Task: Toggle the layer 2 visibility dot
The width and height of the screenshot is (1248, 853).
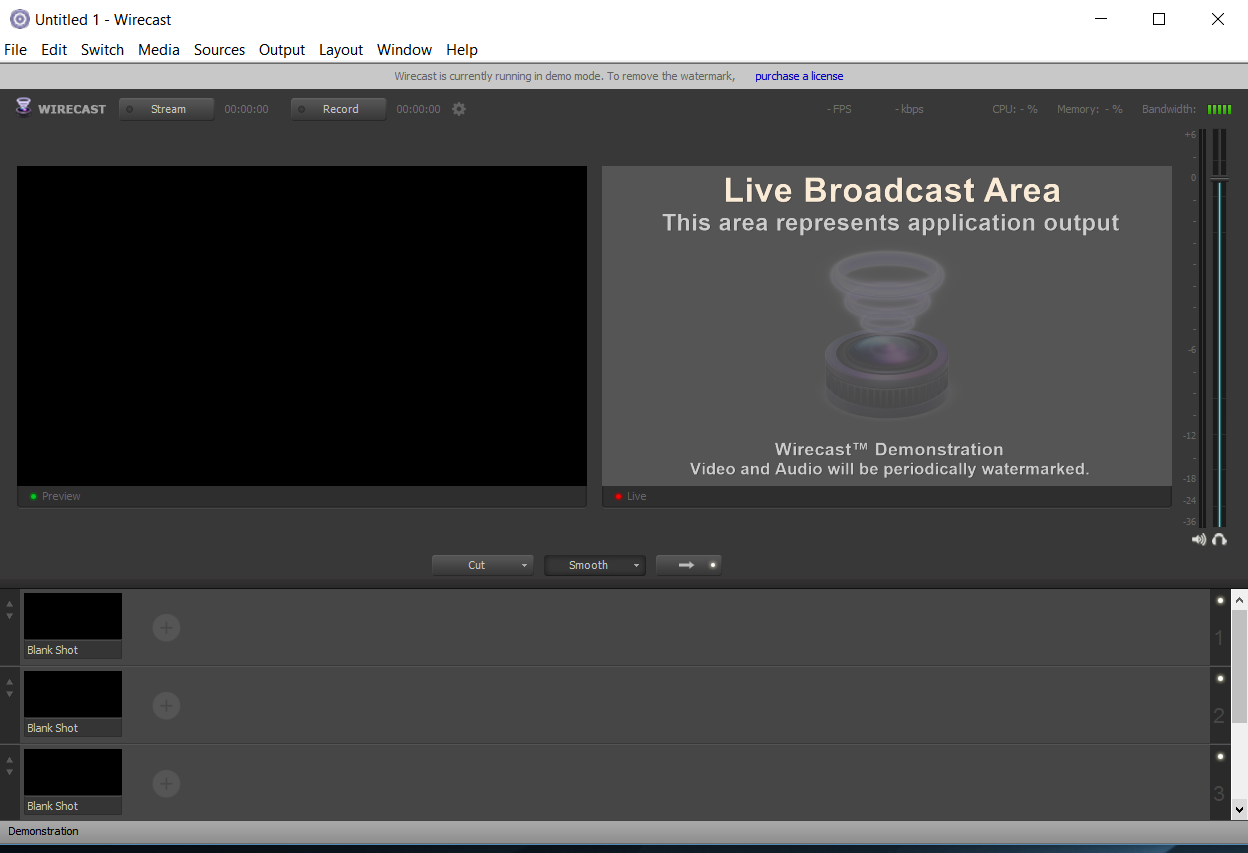Action: pos(1220,679)
